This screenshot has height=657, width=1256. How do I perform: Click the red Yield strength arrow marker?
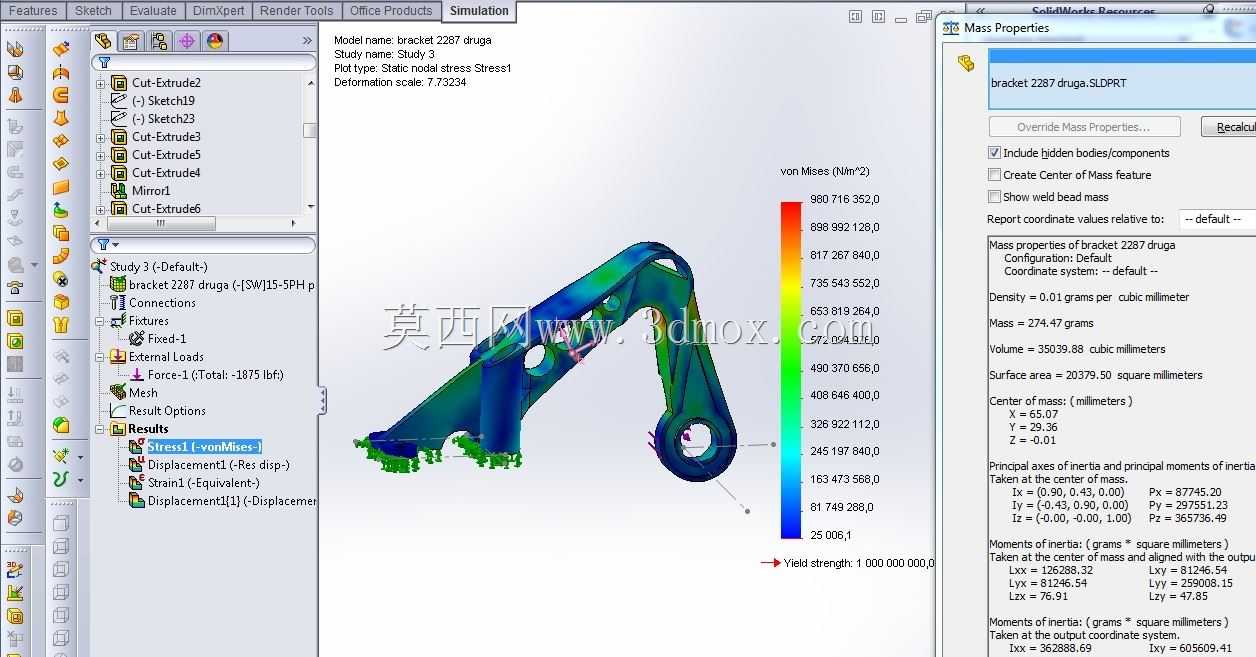[770, 563]
